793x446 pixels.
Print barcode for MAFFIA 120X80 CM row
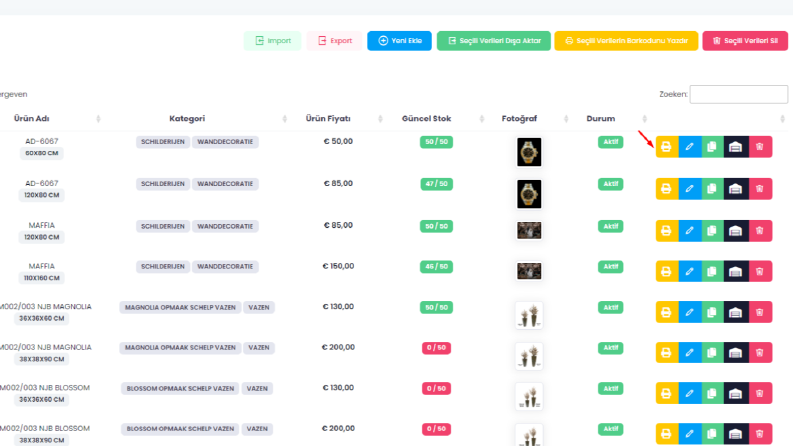[667, 231]
